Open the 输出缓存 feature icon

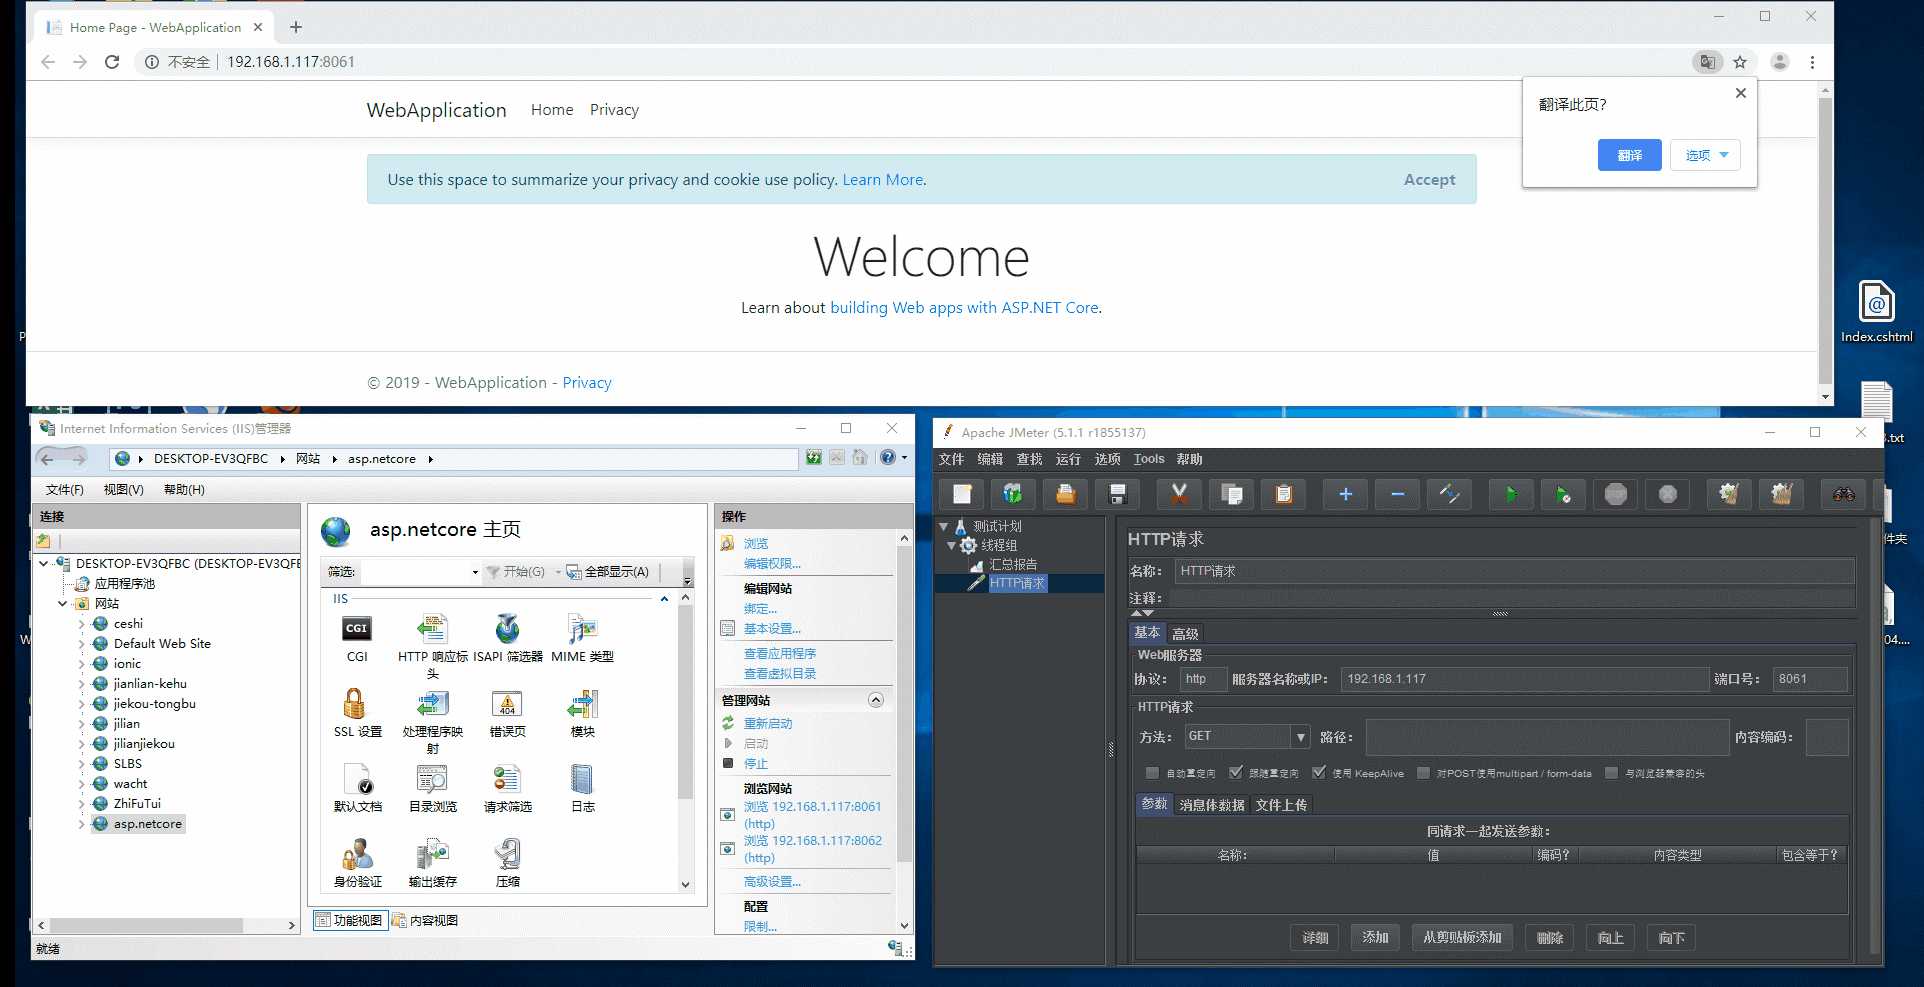click(x=432, y=854)
